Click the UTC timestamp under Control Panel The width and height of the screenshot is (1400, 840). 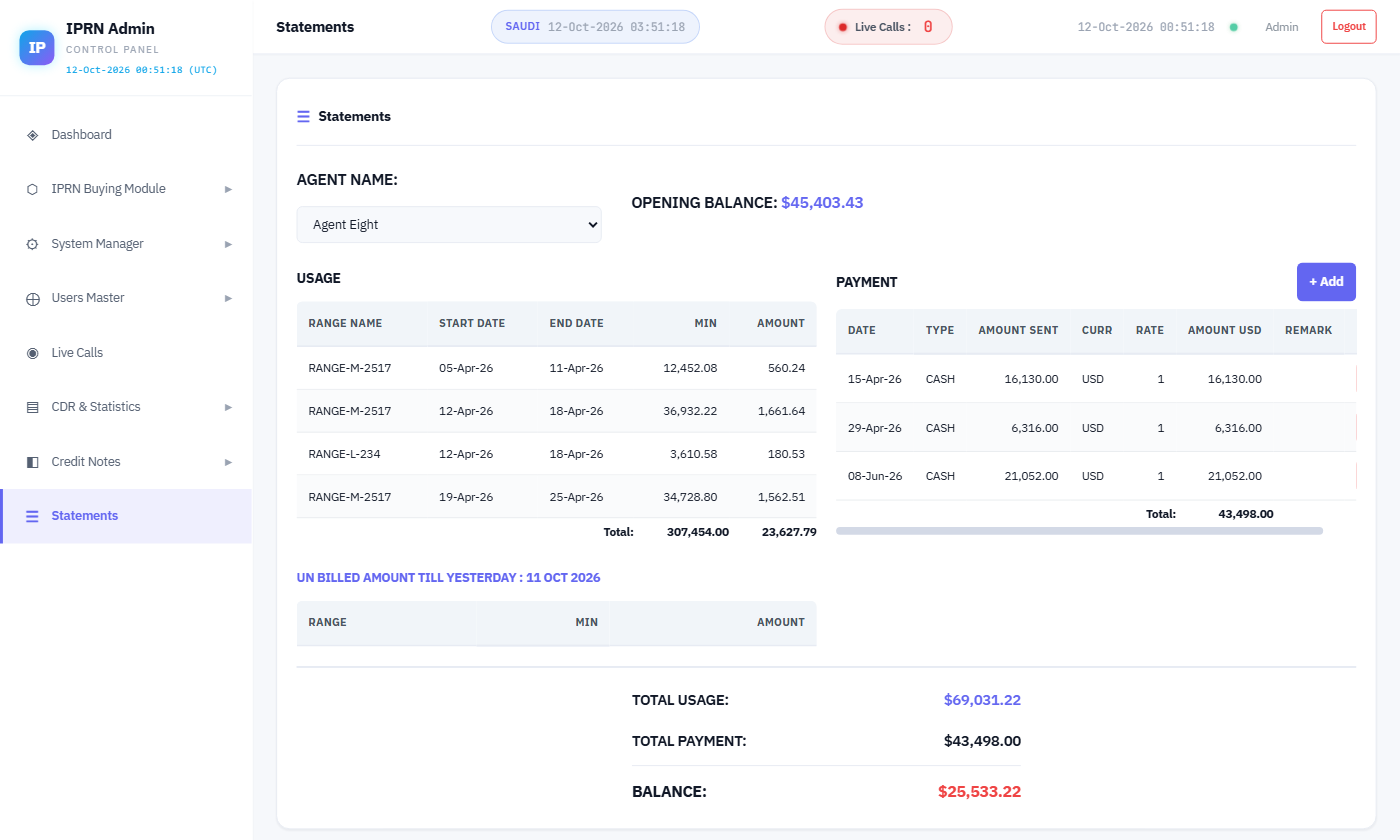click(x=141, y=70)
